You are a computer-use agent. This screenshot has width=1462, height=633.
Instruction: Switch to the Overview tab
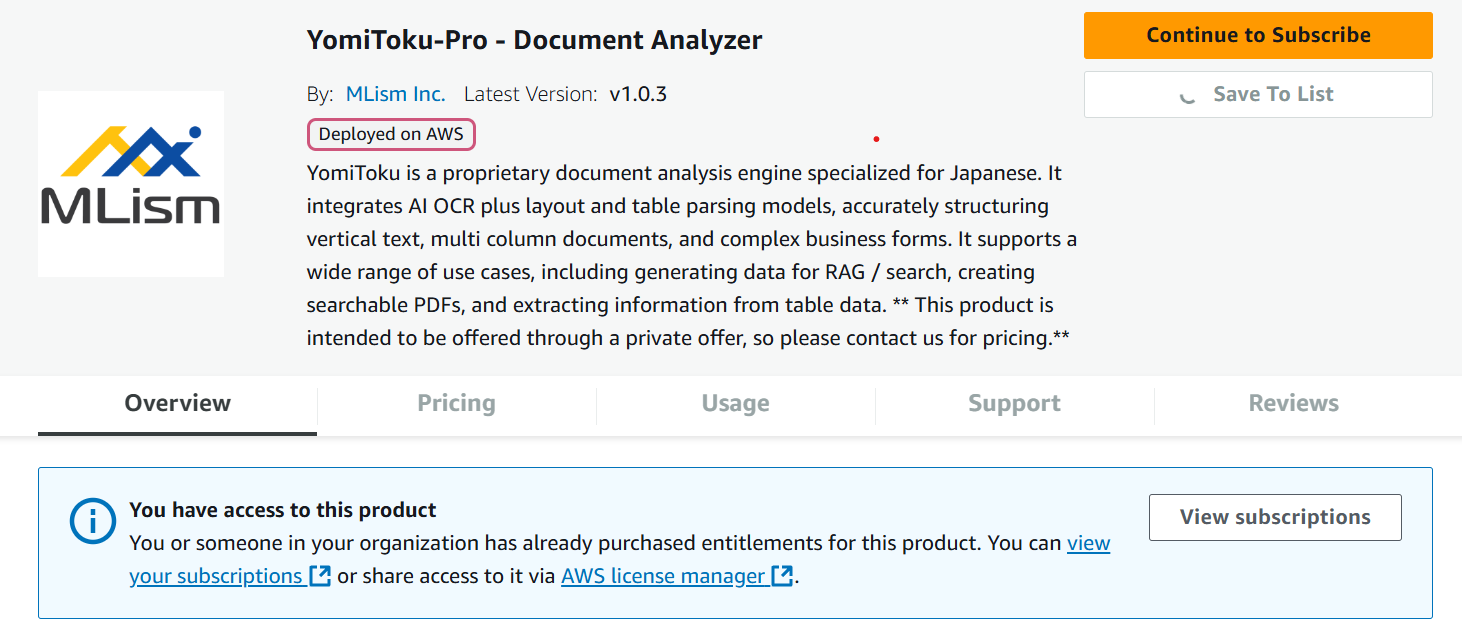[177, 404]
